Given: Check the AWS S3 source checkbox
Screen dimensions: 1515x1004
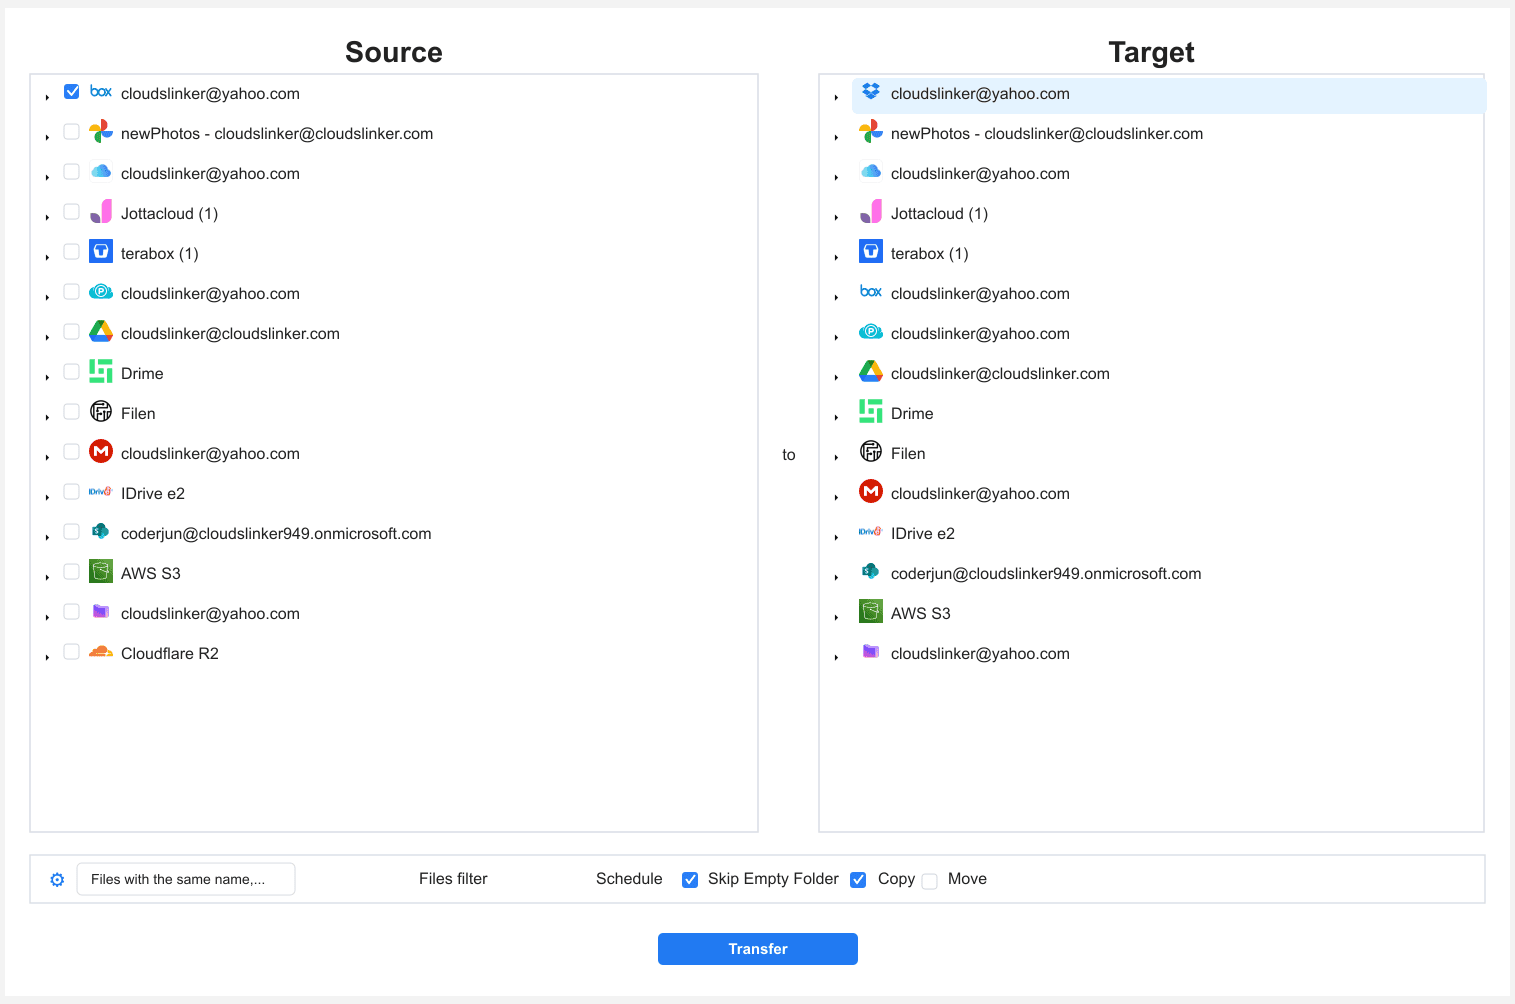Looking at the screenshot, I should (x=72, y=571).
